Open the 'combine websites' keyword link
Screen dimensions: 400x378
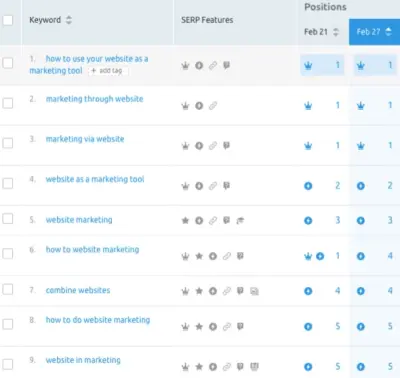[78, 290]
